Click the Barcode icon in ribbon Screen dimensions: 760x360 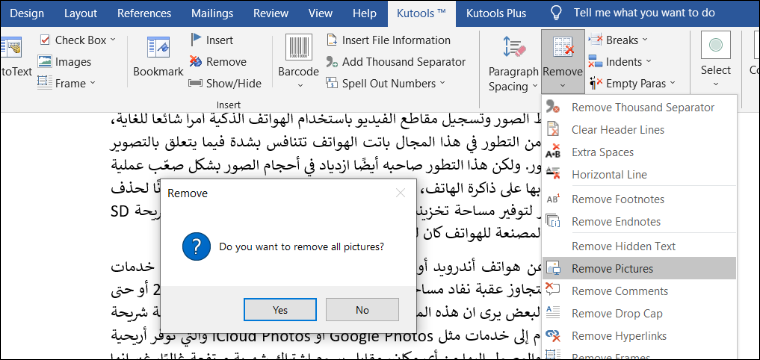[298, 47]
